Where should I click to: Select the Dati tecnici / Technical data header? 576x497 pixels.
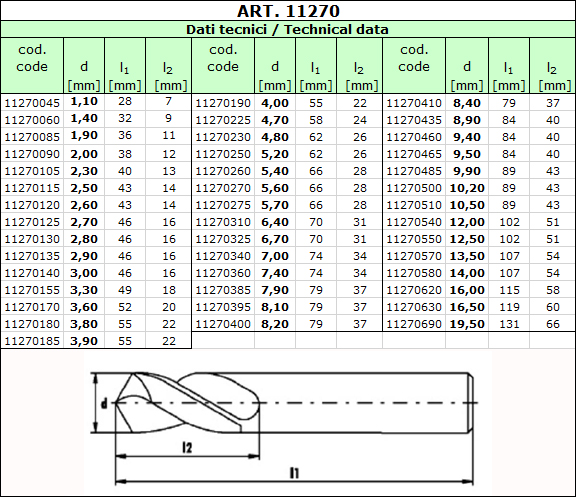(287, 29)
